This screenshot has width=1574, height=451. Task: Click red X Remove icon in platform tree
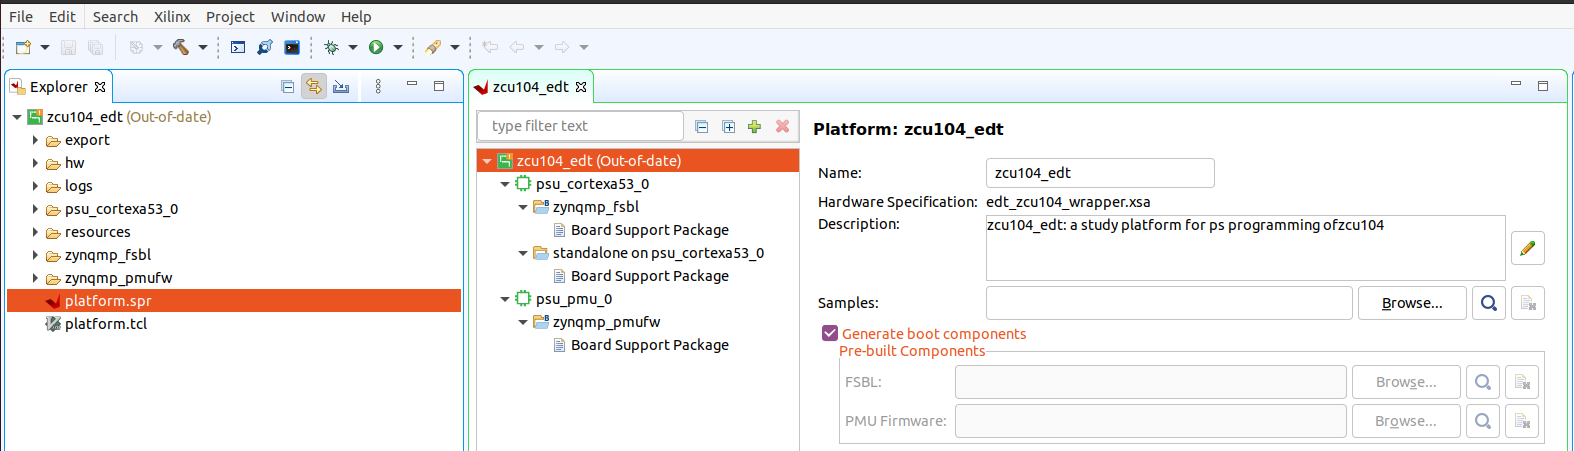click(782, 126)
